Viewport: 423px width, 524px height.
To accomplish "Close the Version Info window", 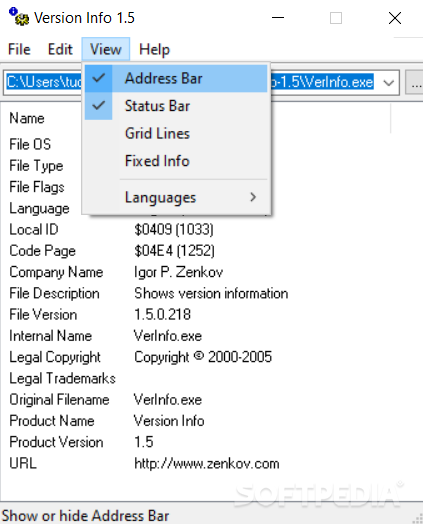I will point(395,18).
